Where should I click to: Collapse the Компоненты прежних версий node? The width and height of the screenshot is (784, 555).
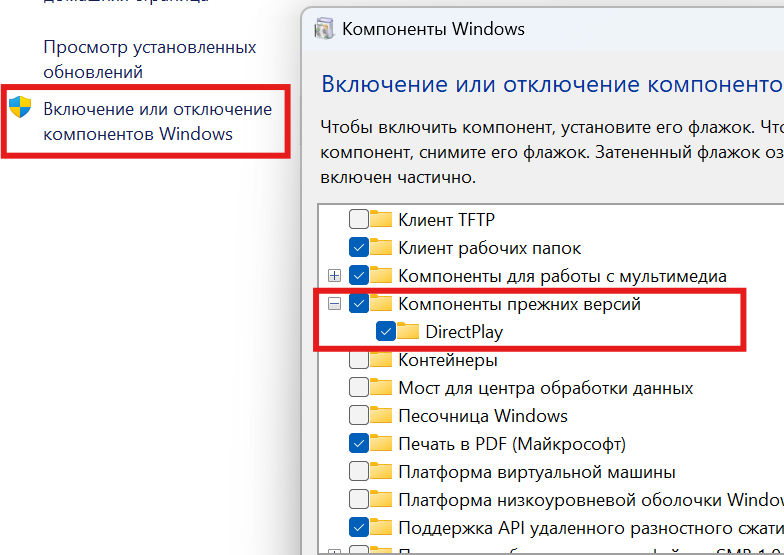pyautogui.click(x=335, y=304)
